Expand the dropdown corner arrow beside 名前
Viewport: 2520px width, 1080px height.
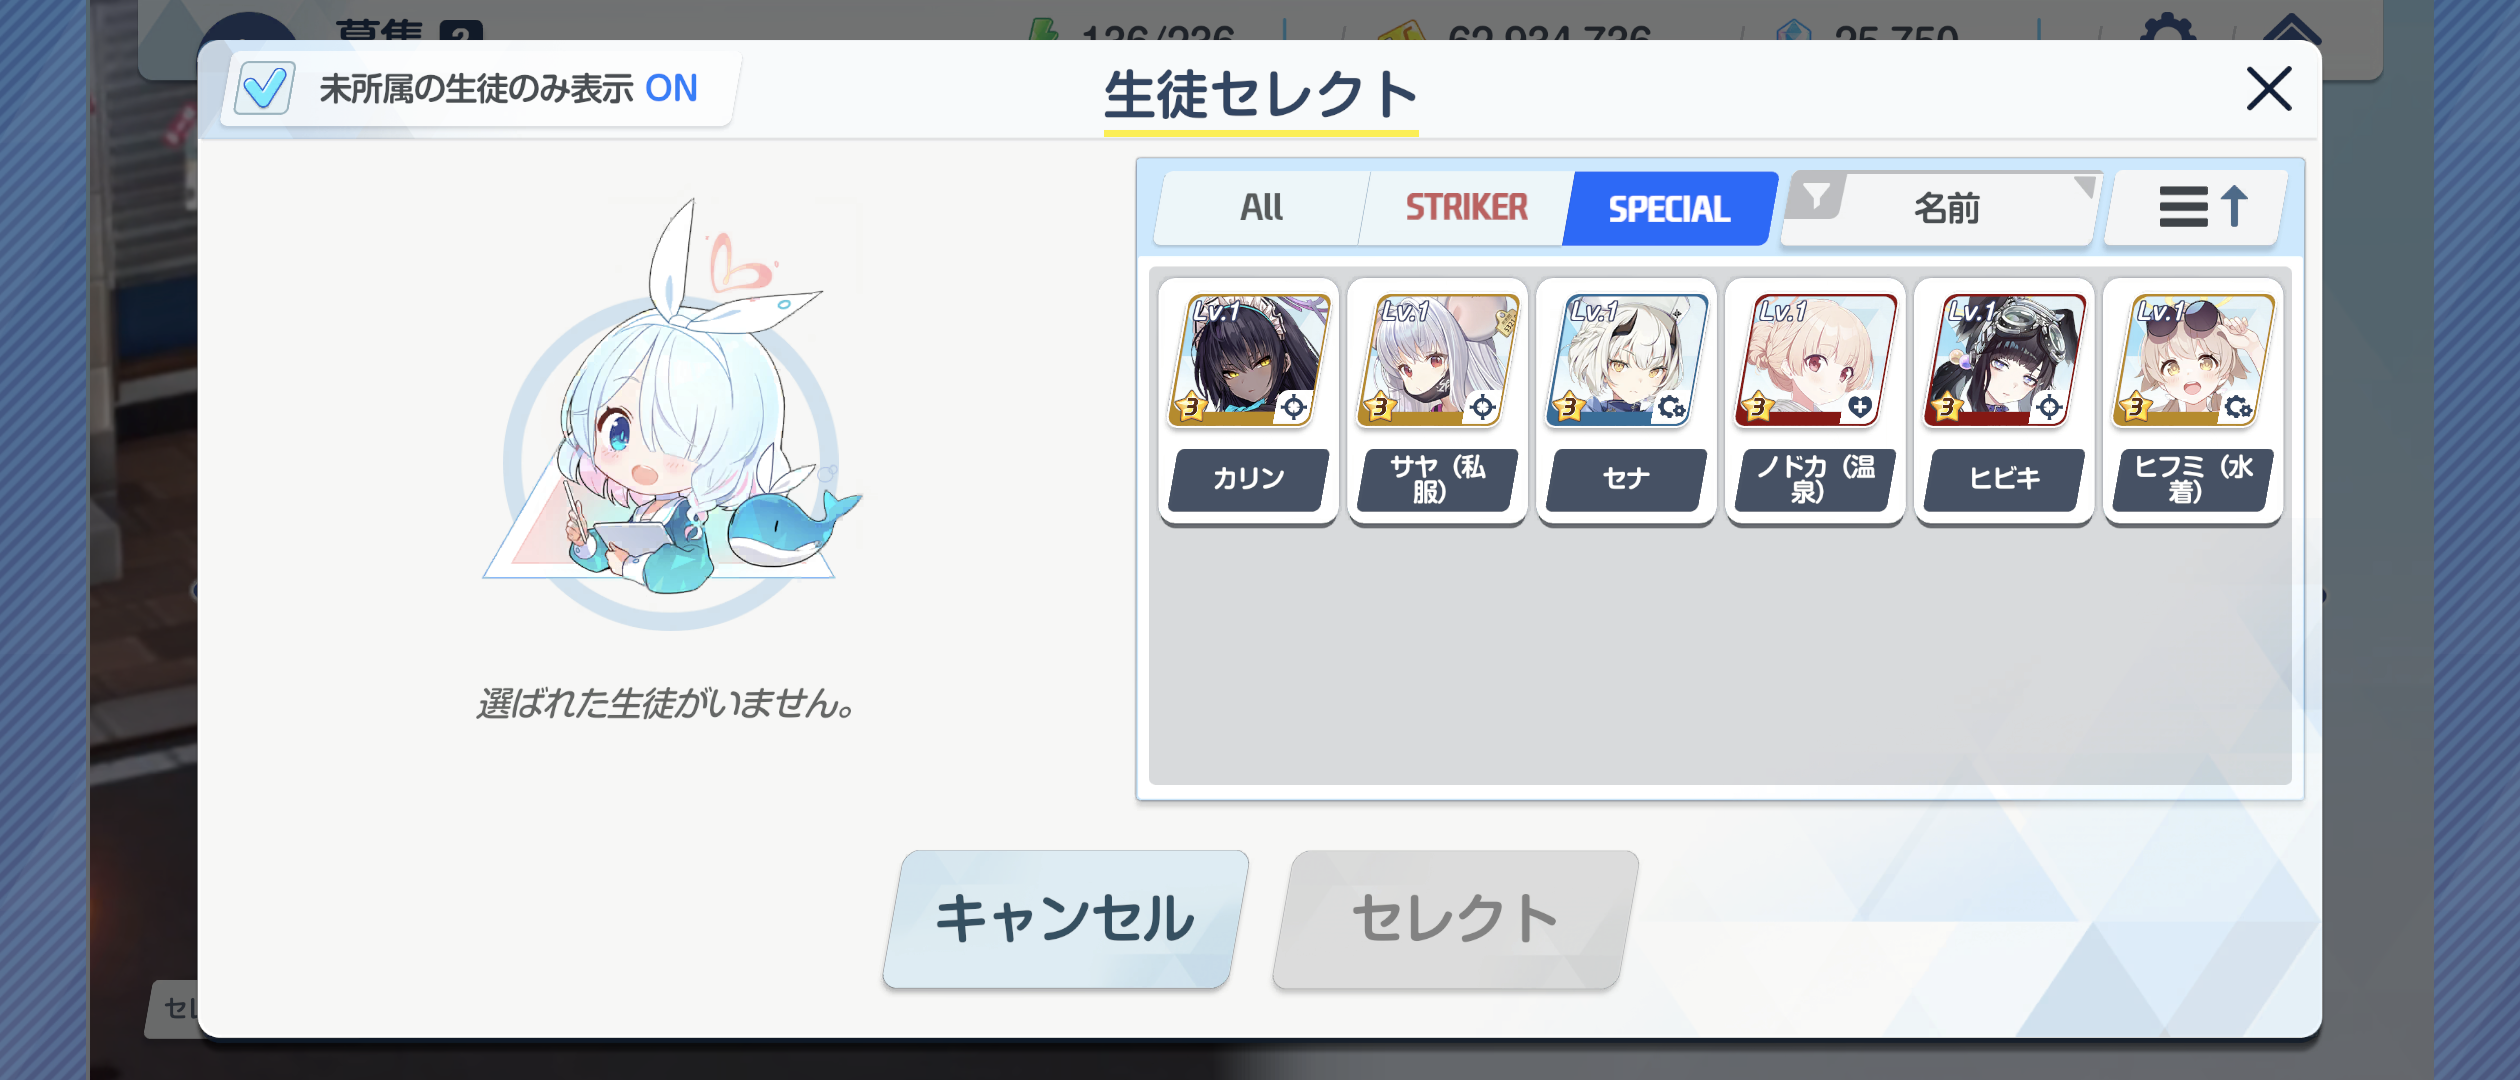2084,186
